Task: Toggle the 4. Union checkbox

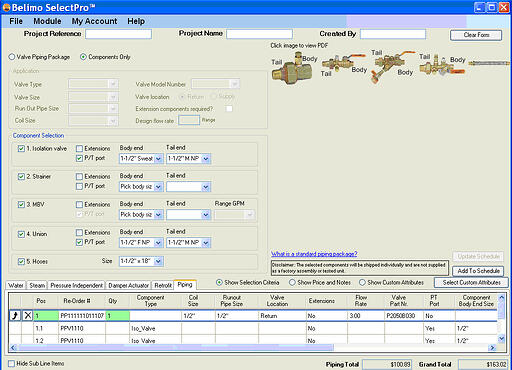Action: [21, 234]
